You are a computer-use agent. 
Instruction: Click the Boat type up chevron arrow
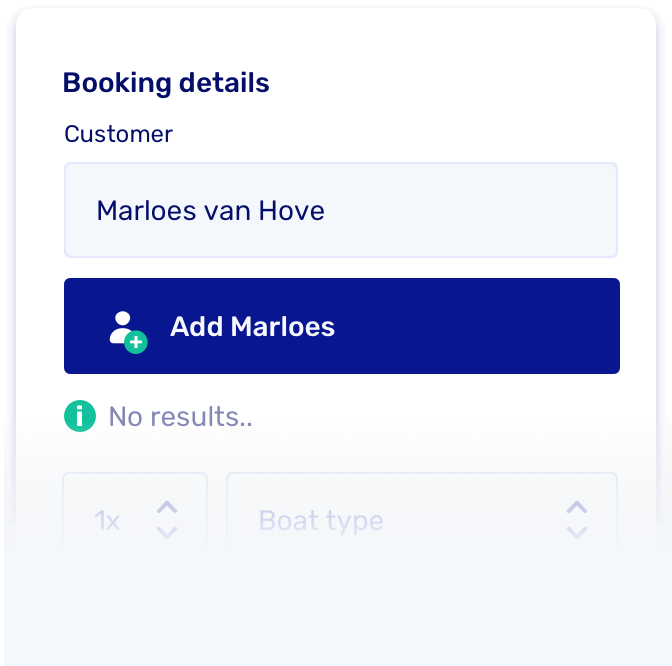[577, 508]
